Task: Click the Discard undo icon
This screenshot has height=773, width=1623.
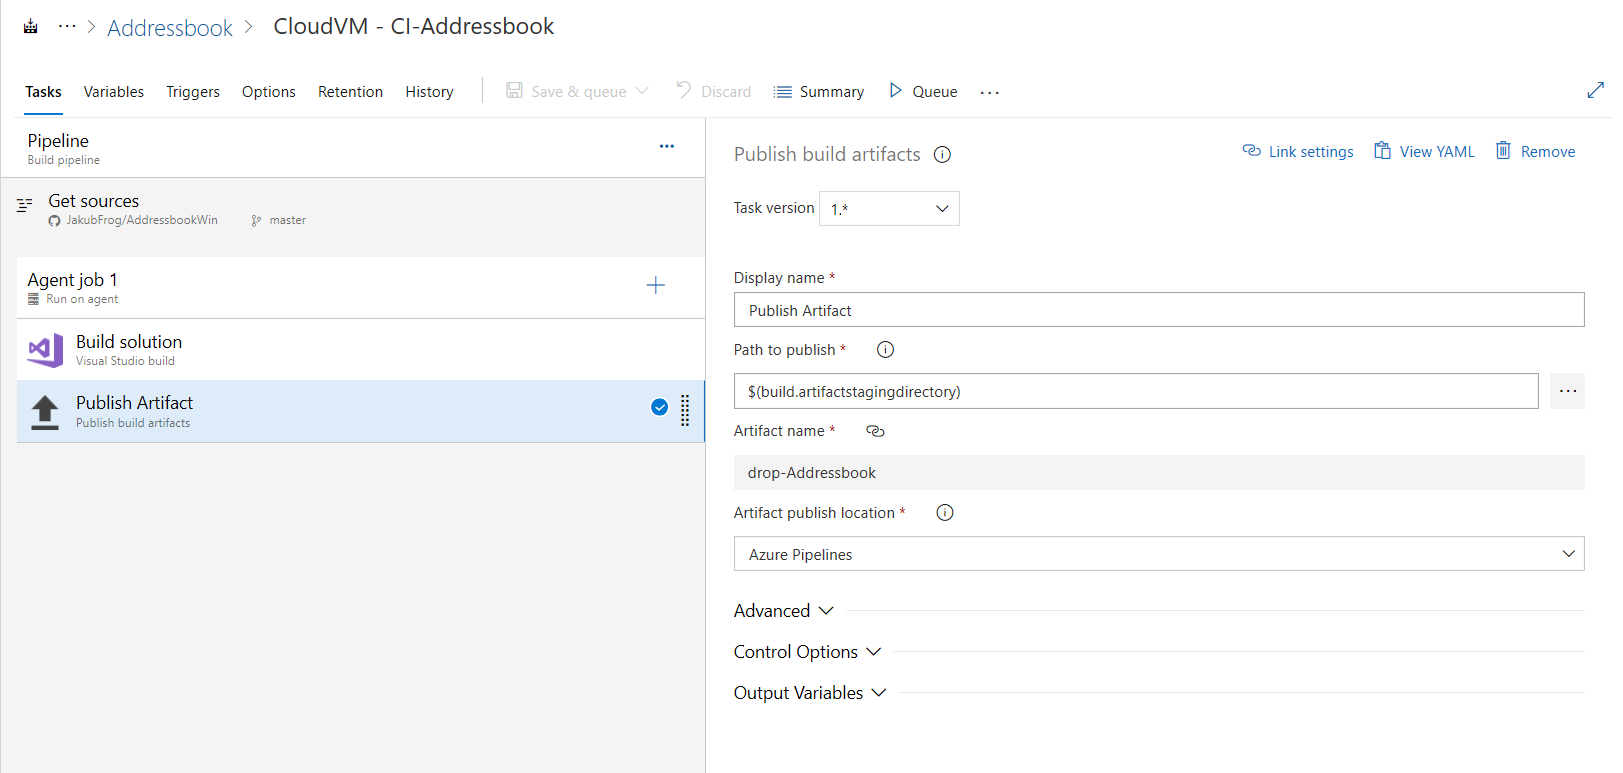Action: (684, 90)
